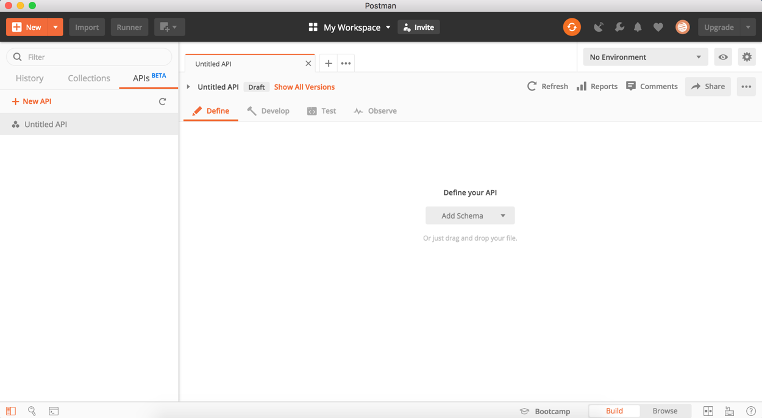Switch to the History sidebar tab
This screenshot has width=762, height=418.
click(29, 78)
